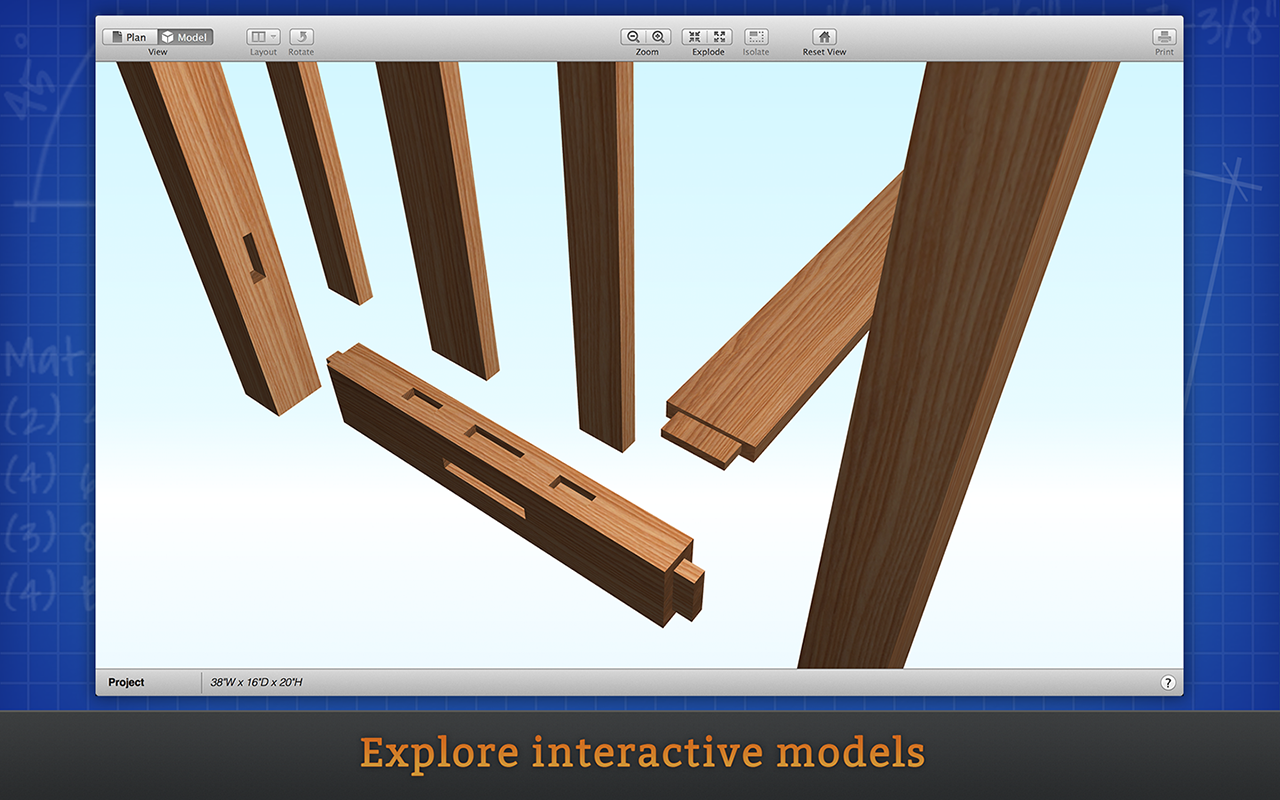Collapse the exploded model view
1280x800 pixels.
pyautogui.click(x=695, y=37)
